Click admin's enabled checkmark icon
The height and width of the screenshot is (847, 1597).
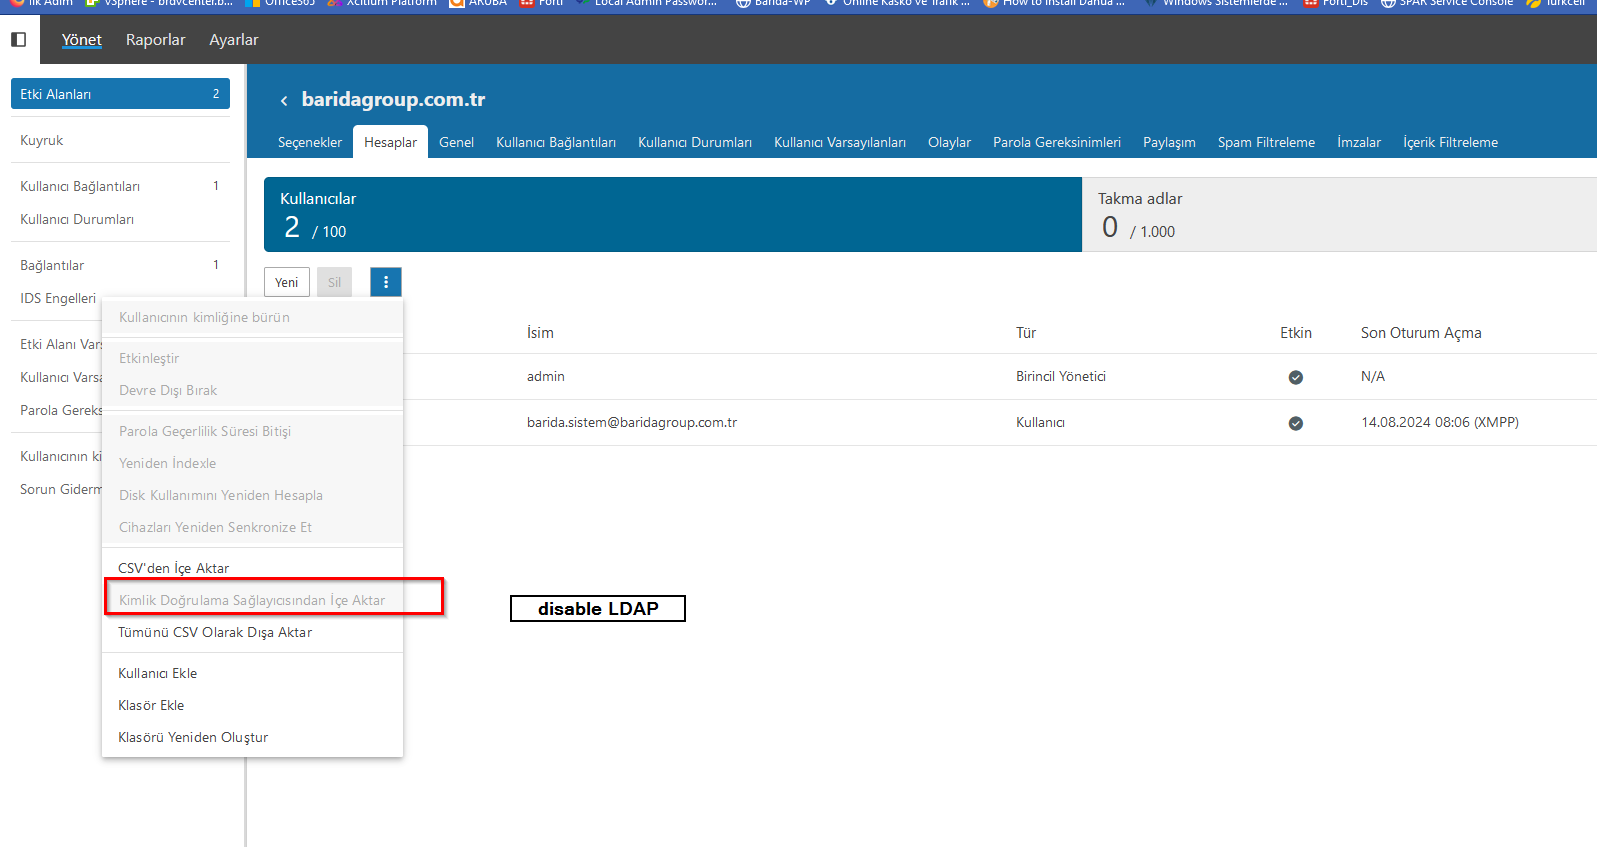1295,377
